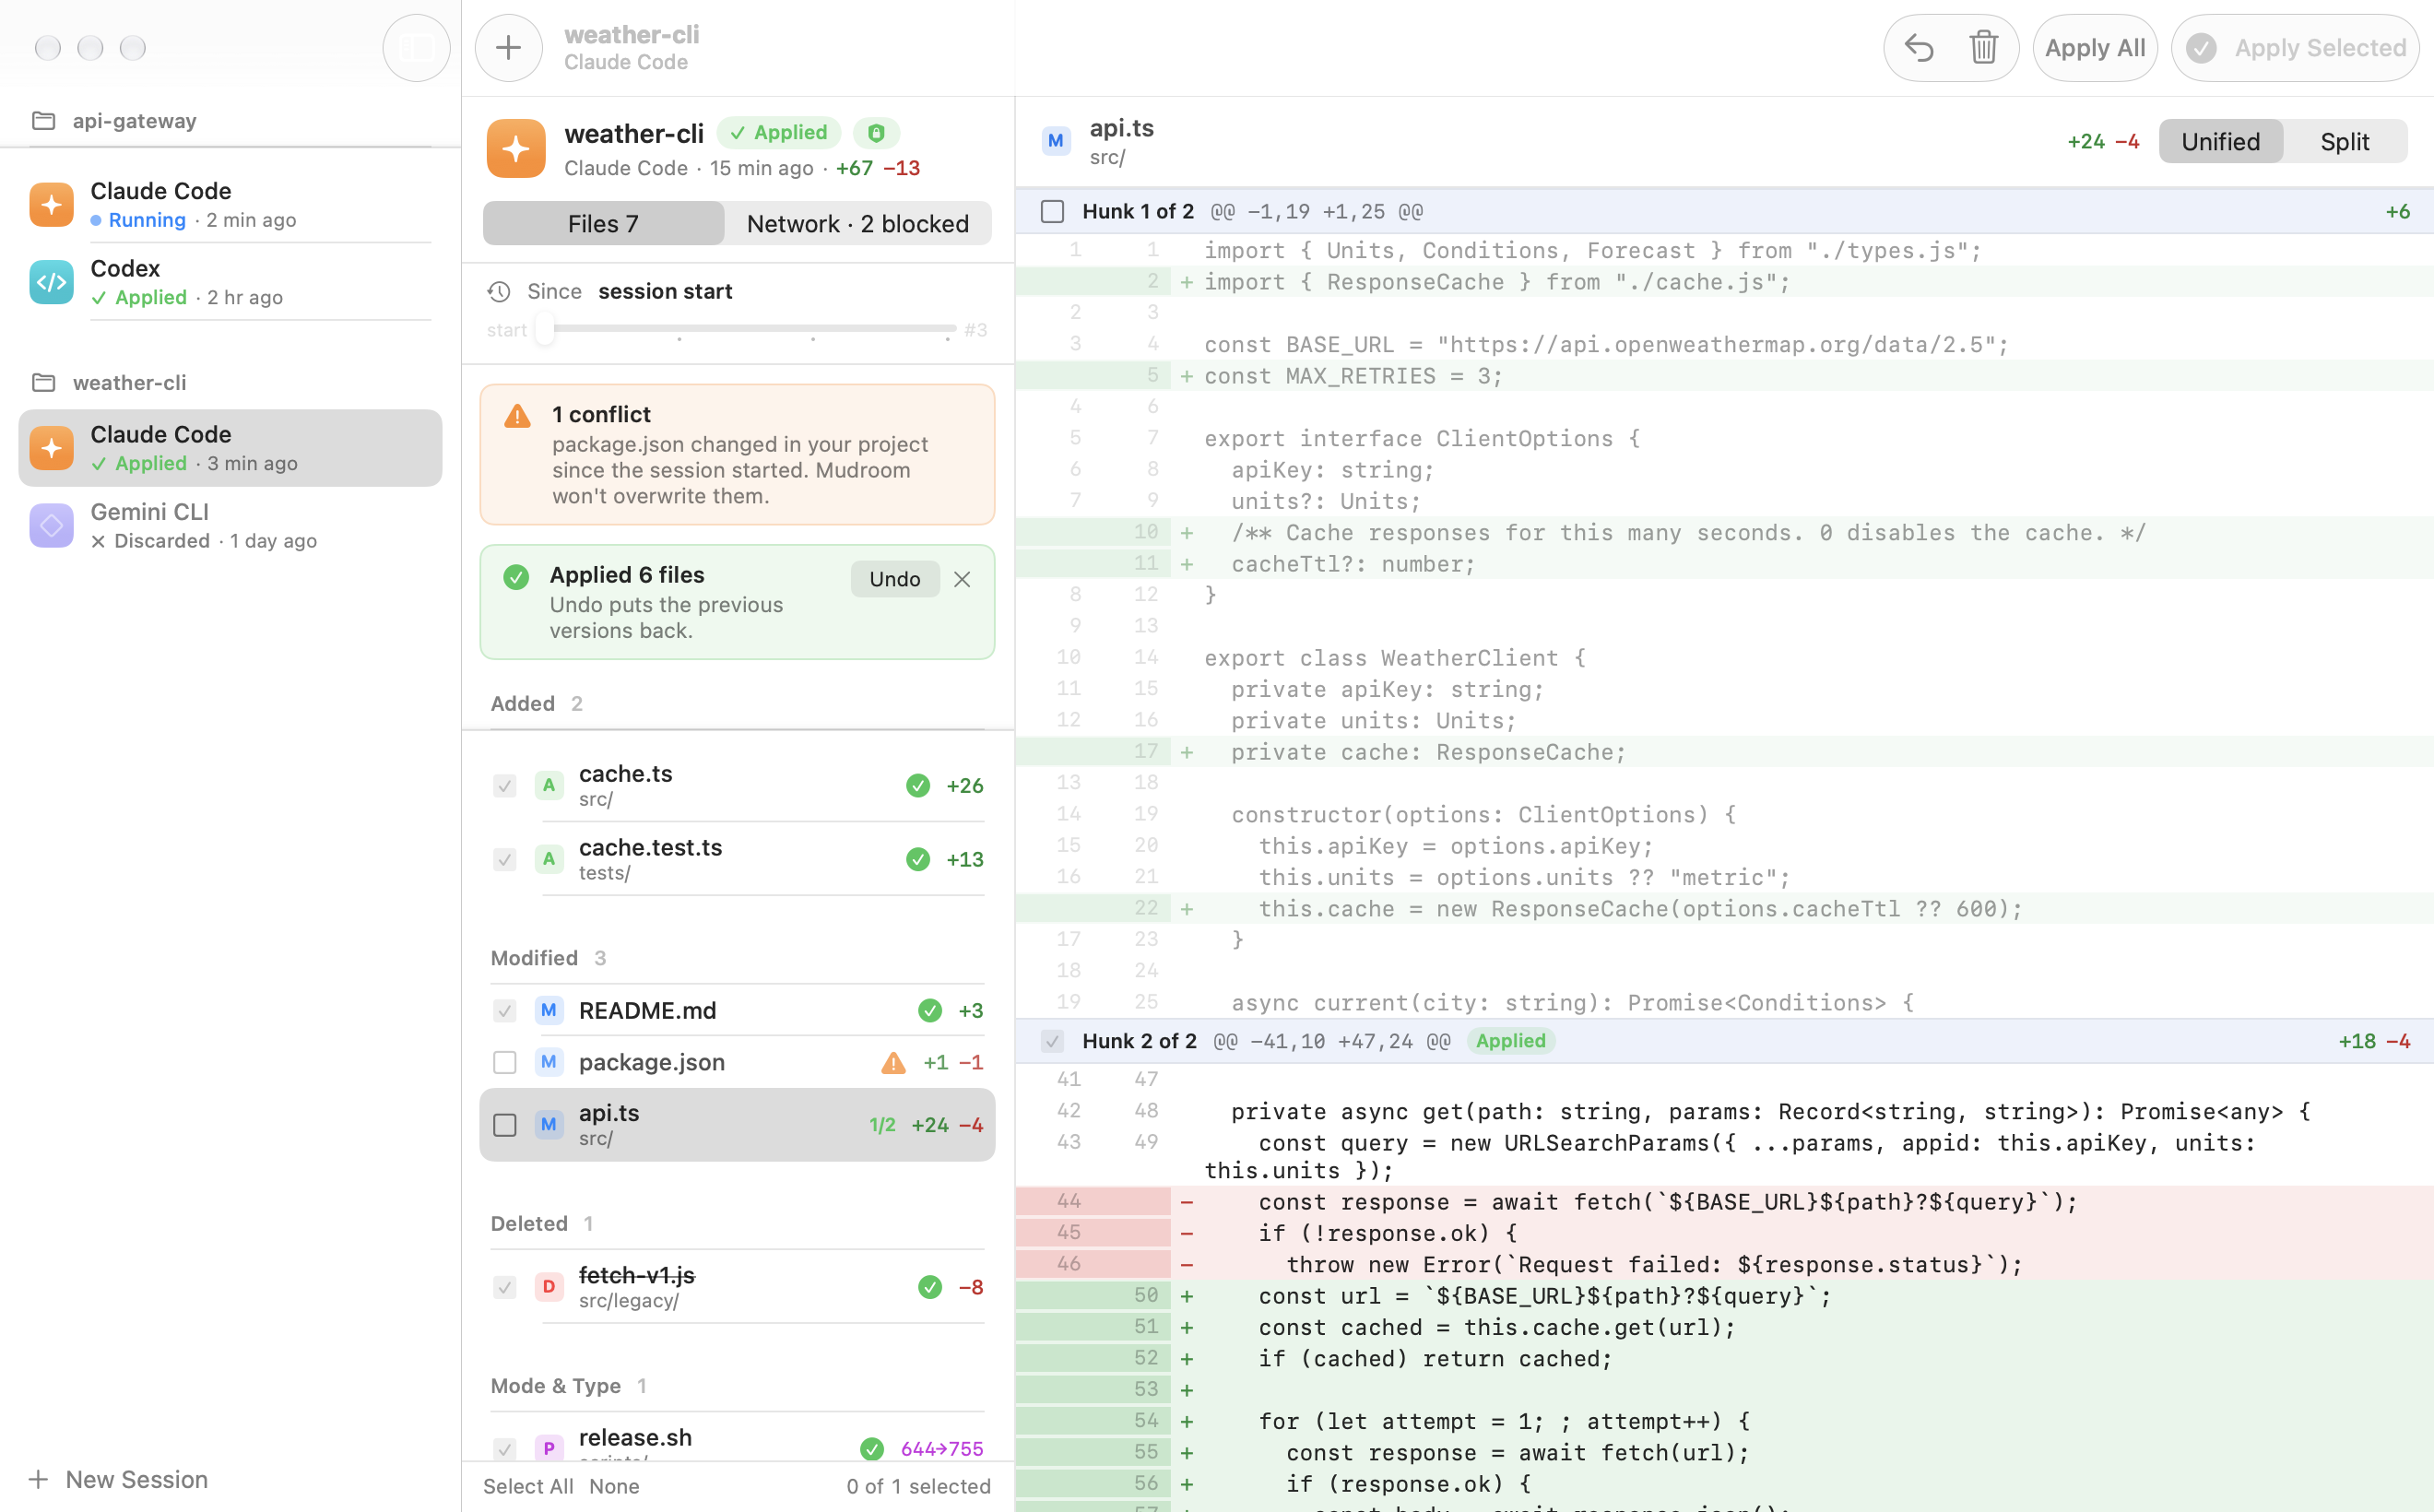
Task: Click New Session at sidebar bottom
Action: click(x=119, y=1480)
